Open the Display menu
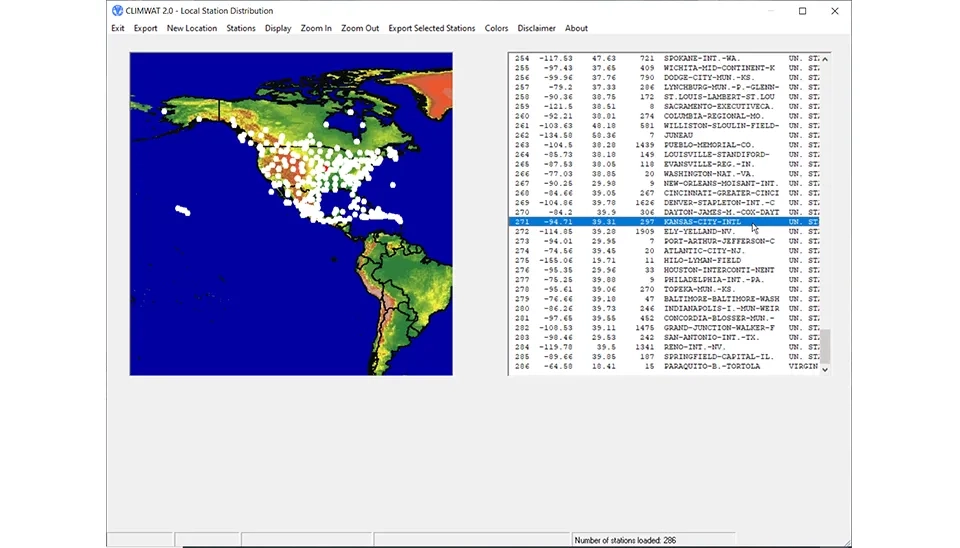960x548 pixels. pyautogui.click(x=278, y=28)
